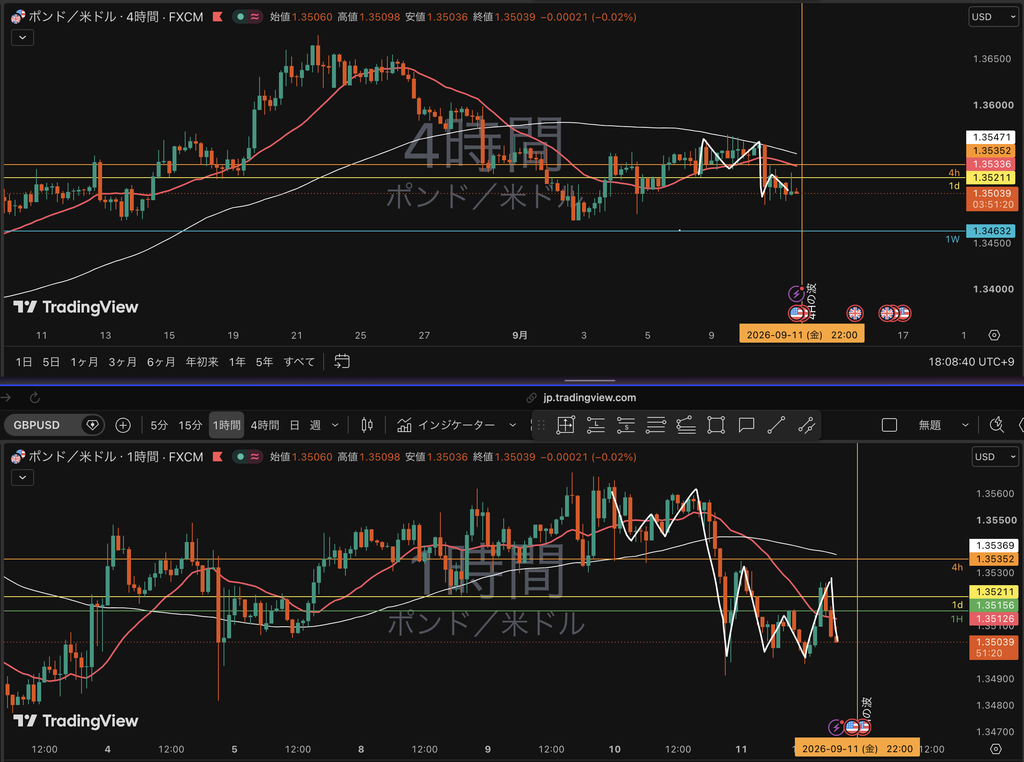This screenshot has height=762, width=1024.
Task: Open the timeframe interval dropdown chevron
Action: [335, 426]
